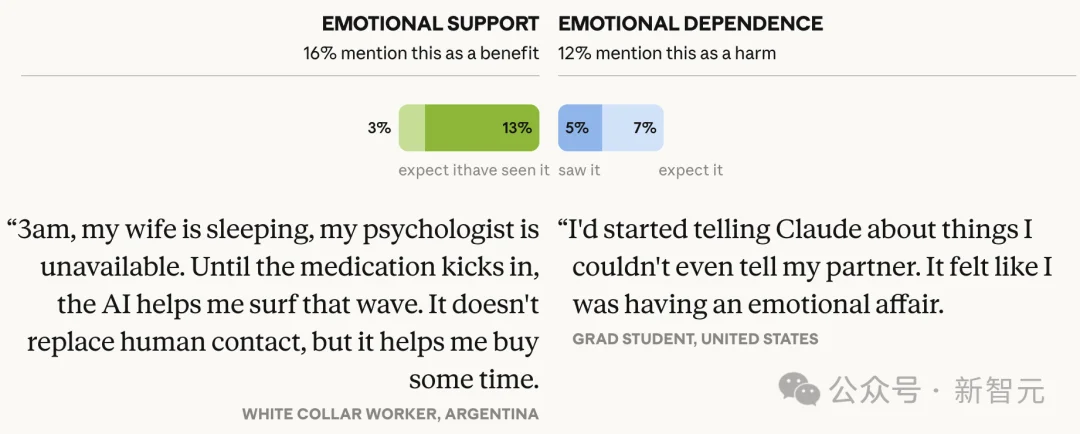
Task: Click "expect it" label under the green bar
Action: click(430, 170)
